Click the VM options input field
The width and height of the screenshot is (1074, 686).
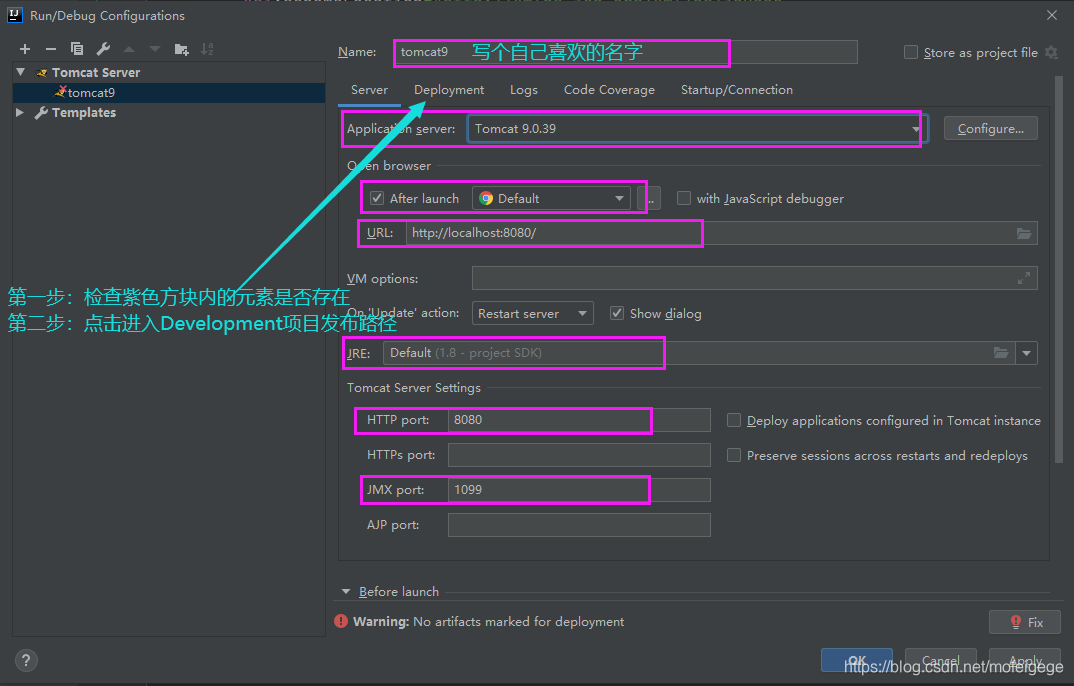coord(754,279)
